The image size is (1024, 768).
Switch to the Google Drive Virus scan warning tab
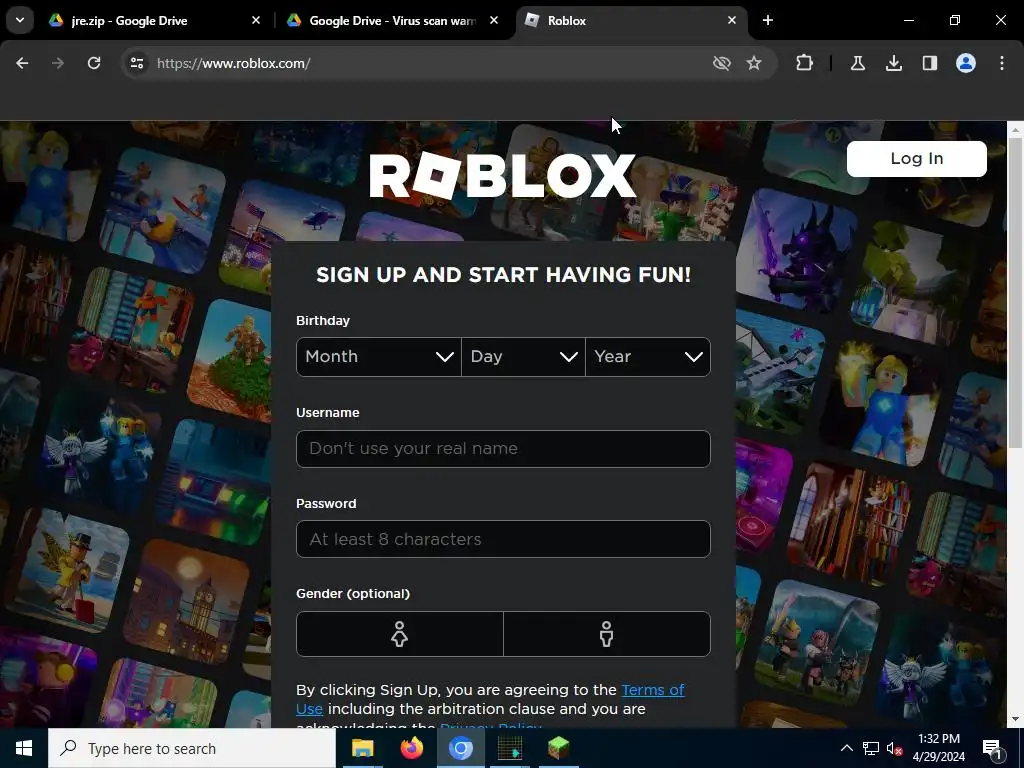pyautogui.click(x=393, y=20)
